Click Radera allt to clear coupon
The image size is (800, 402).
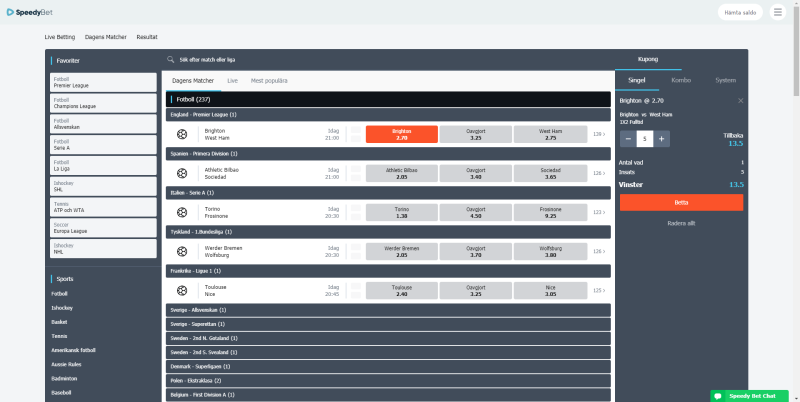click(681, 223)
